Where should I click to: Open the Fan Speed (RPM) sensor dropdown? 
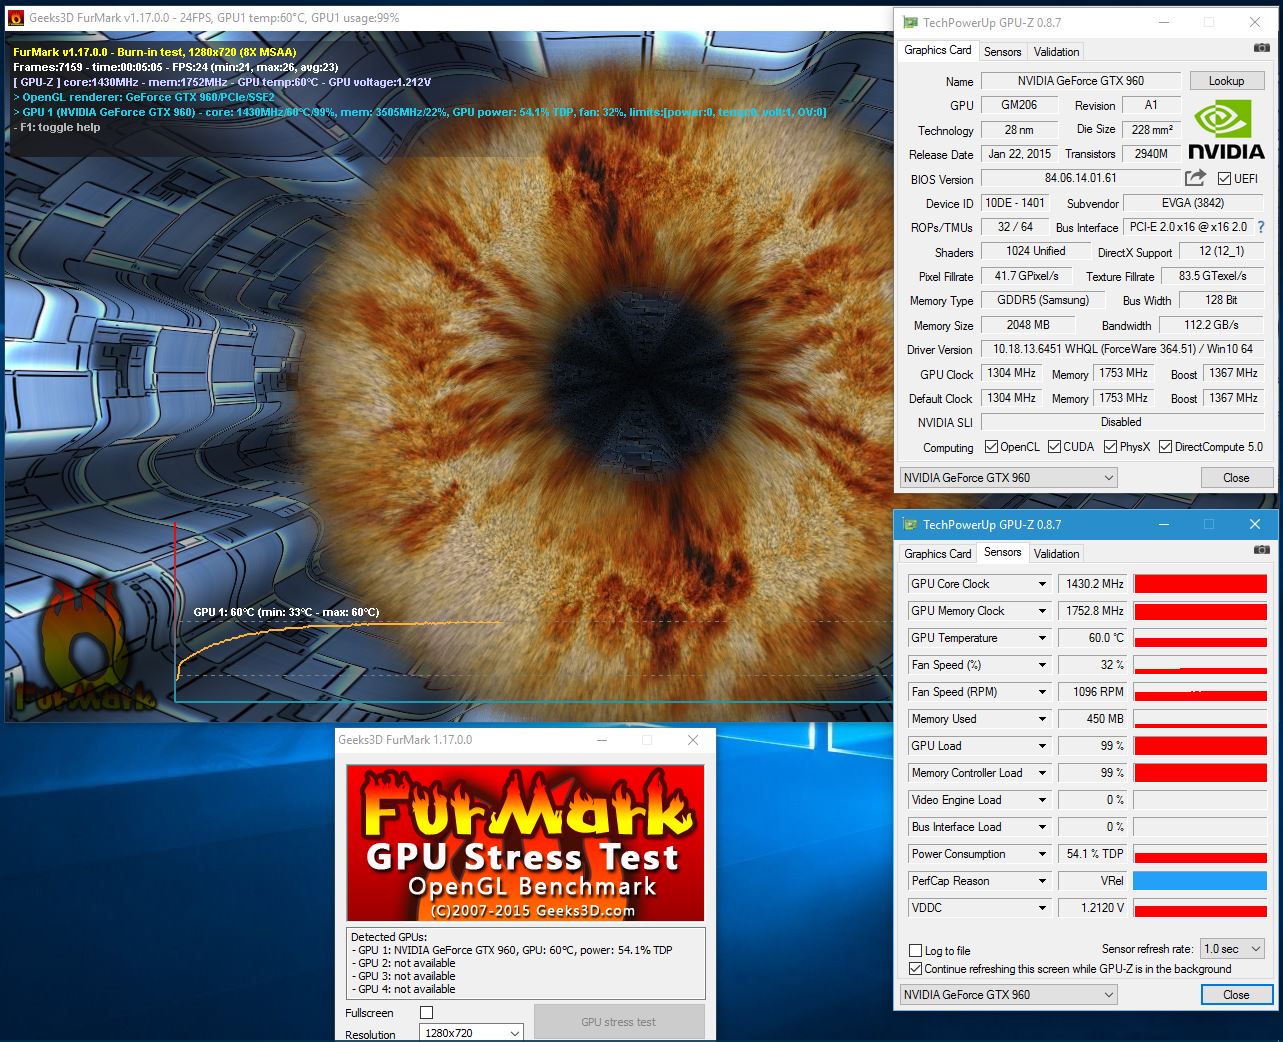[1041, 692]
